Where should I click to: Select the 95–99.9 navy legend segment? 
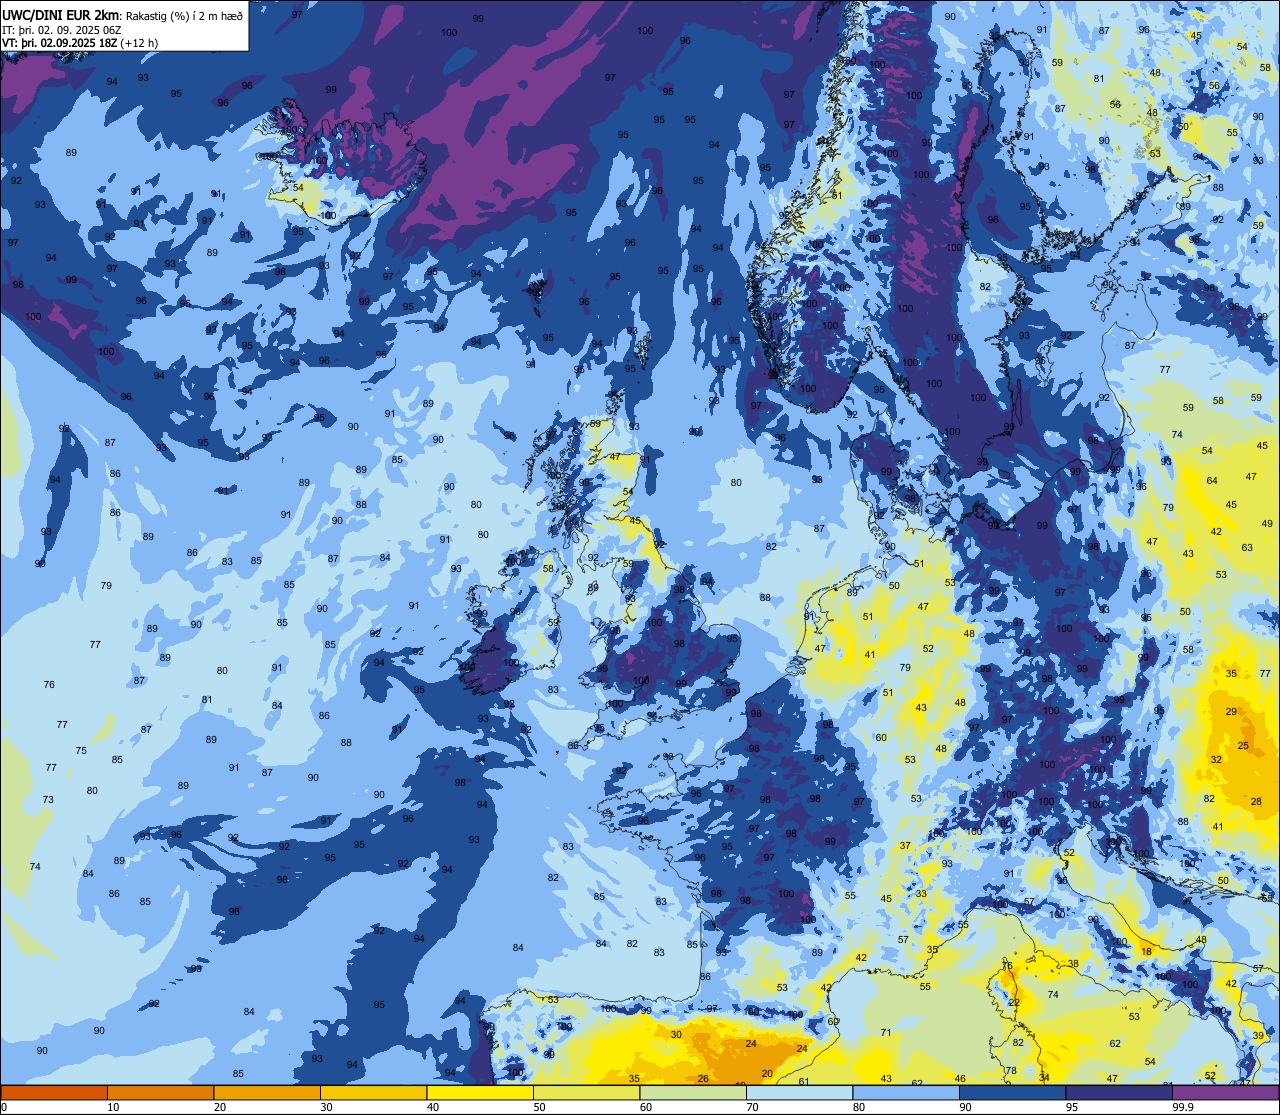click(1119, 1093)
